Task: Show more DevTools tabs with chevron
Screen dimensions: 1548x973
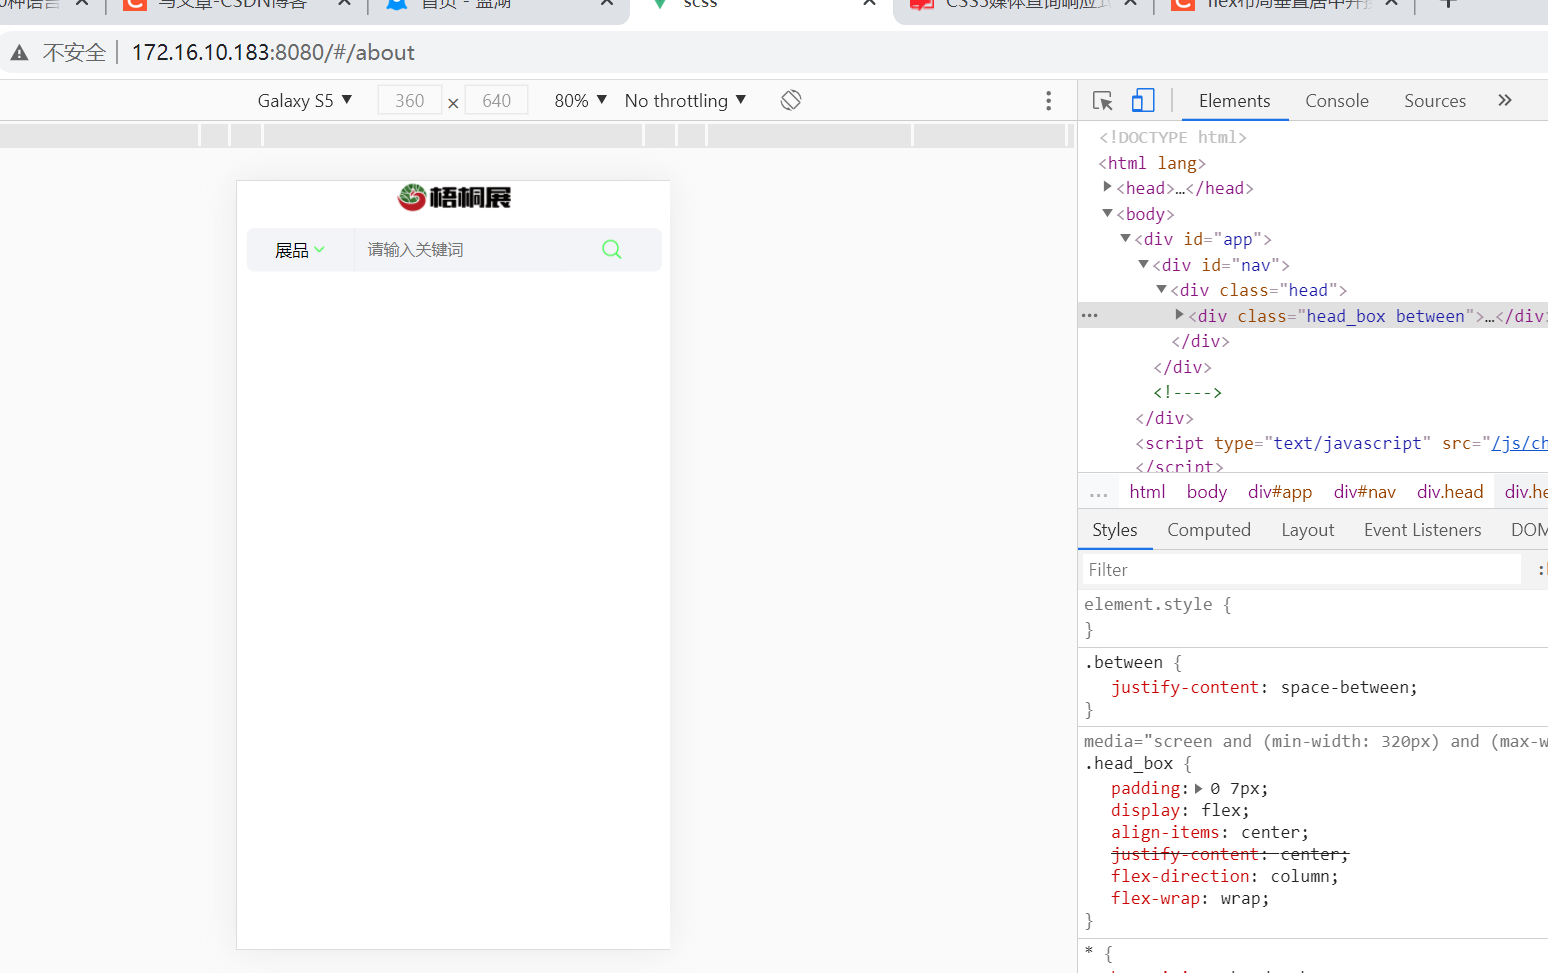Action: click(x=1505, y=100)
